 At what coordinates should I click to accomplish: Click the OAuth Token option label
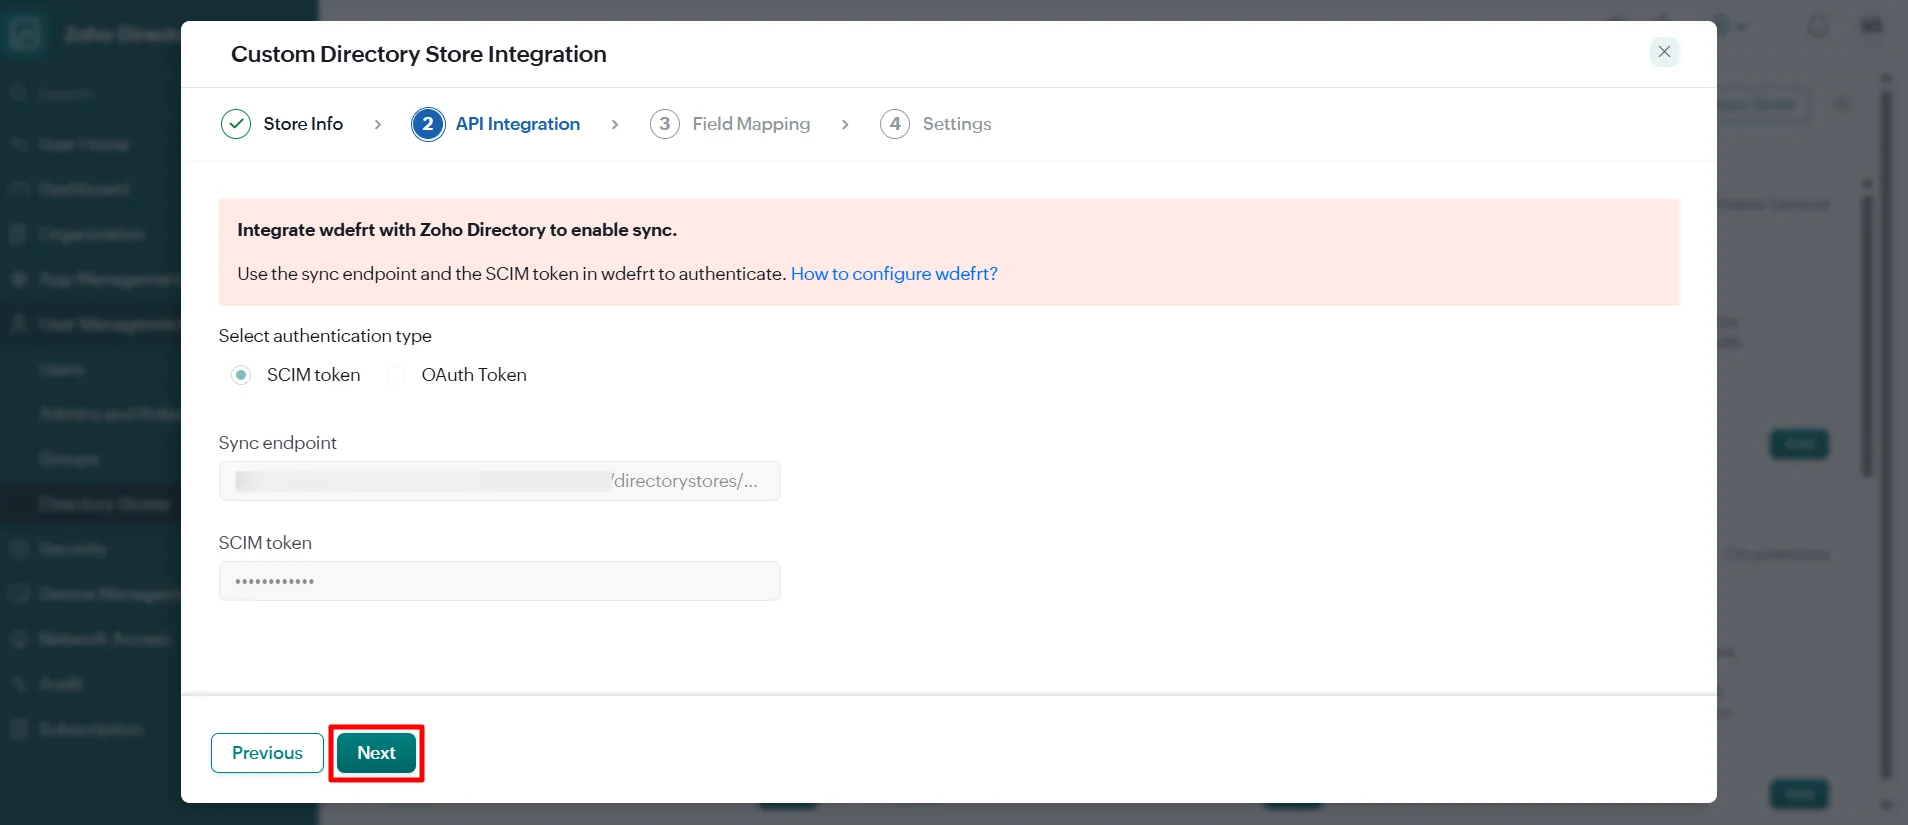coord(474,375)
